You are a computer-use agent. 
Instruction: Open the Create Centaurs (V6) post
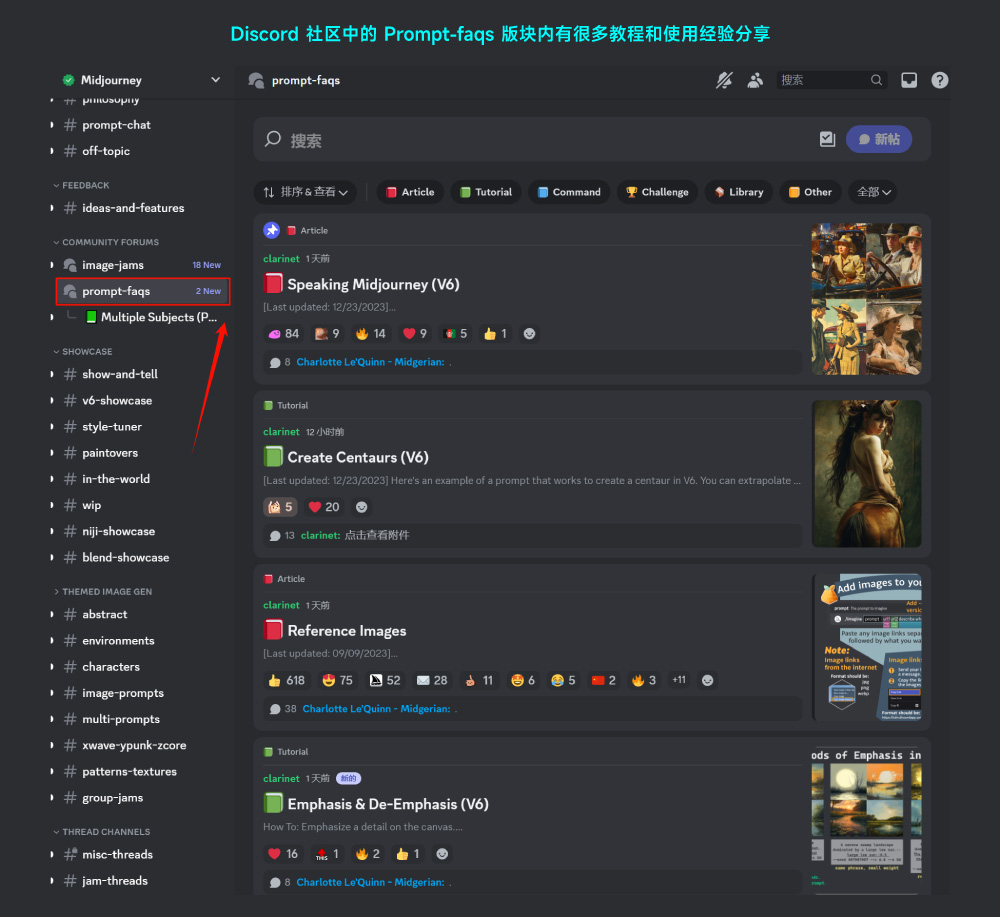click(x=358, y=458)
